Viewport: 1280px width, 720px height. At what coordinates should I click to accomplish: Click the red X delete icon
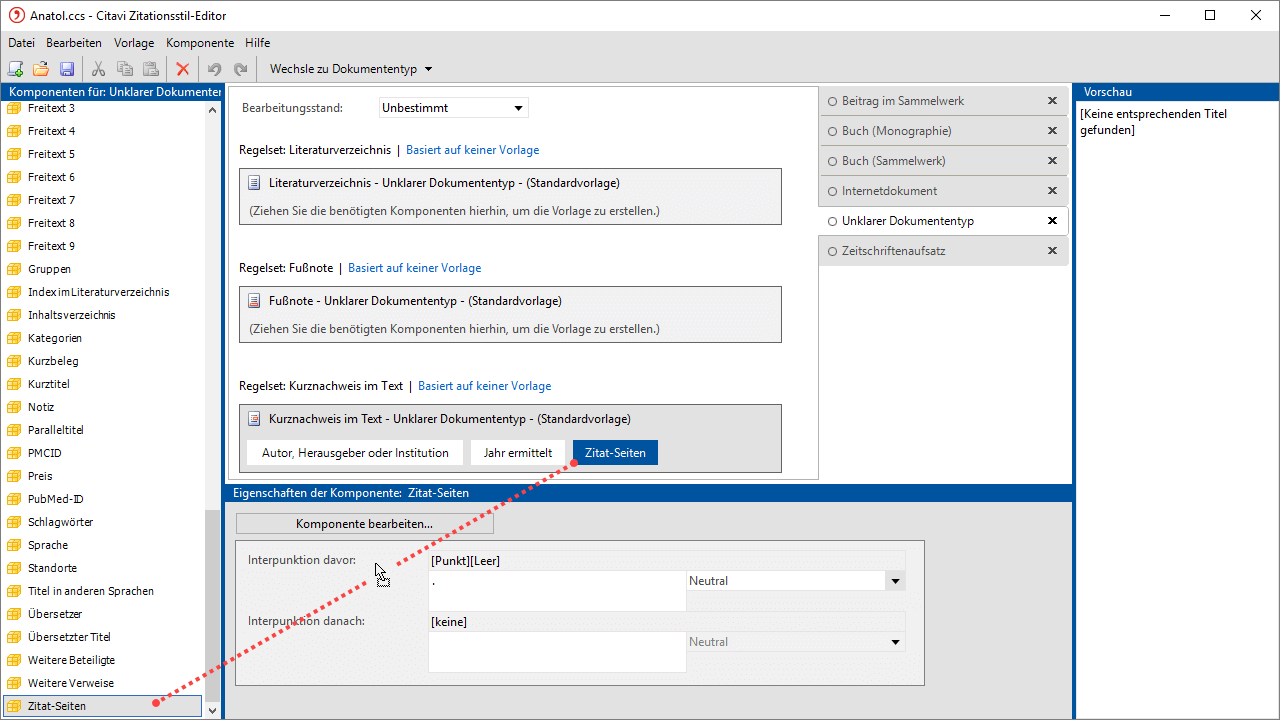[182, 69]
